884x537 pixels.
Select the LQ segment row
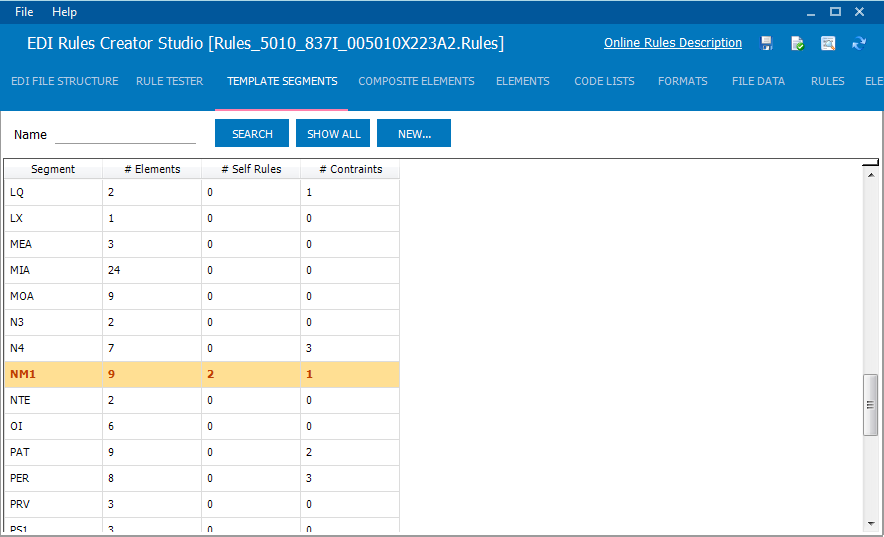(x=202, y=192)
